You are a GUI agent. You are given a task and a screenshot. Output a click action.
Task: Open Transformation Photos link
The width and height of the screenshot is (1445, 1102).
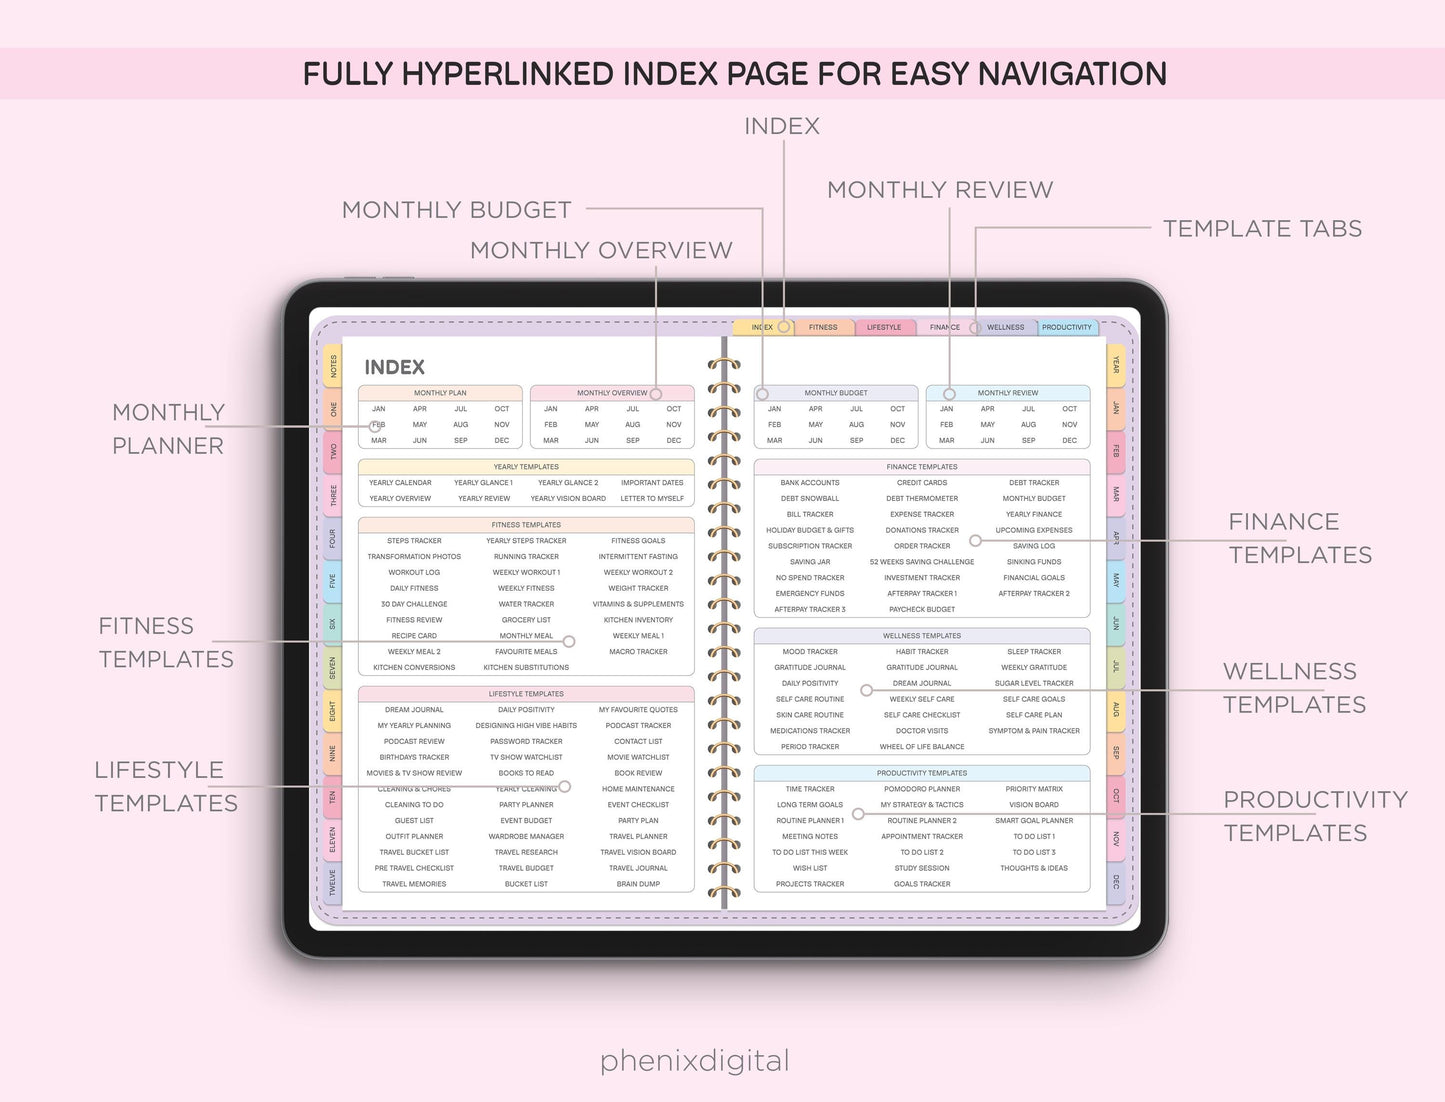[414, 557]
